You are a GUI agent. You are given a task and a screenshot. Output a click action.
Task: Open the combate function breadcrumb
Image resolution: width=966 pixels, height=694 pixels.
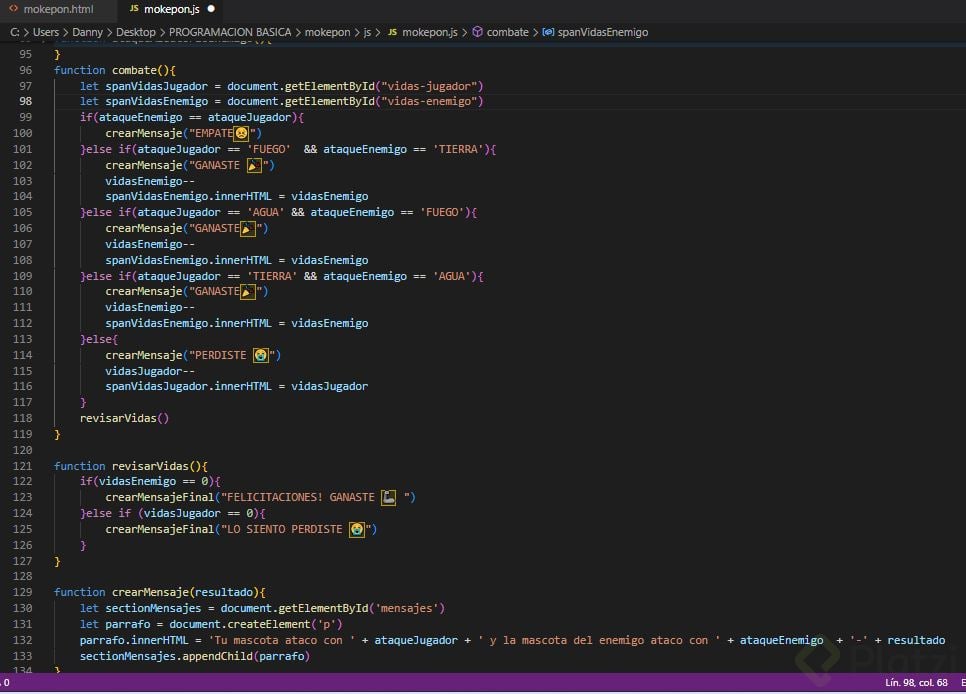tap(508, 32)
